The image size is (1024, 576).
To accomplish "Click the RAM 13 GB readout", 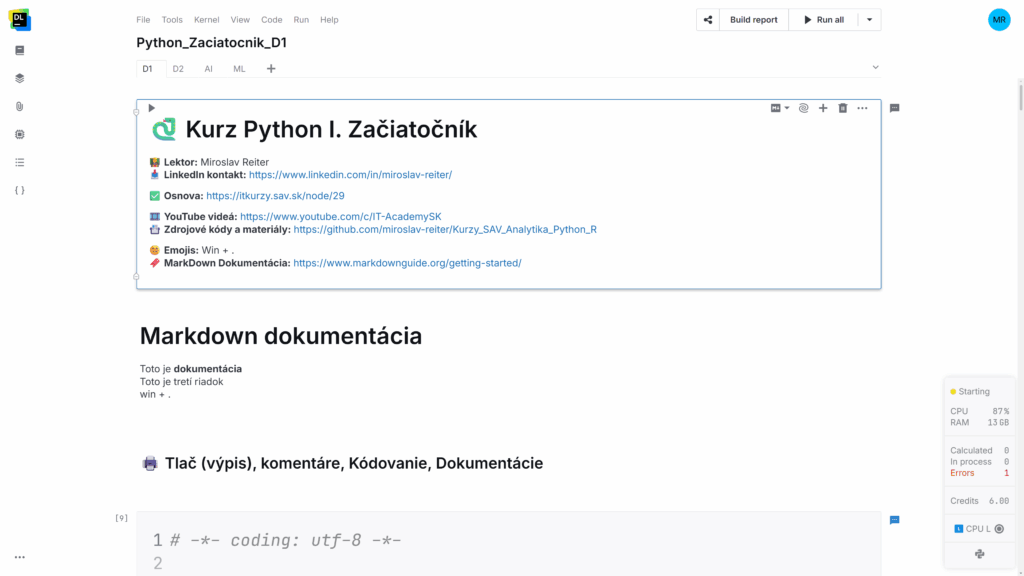I will [979, 423].
